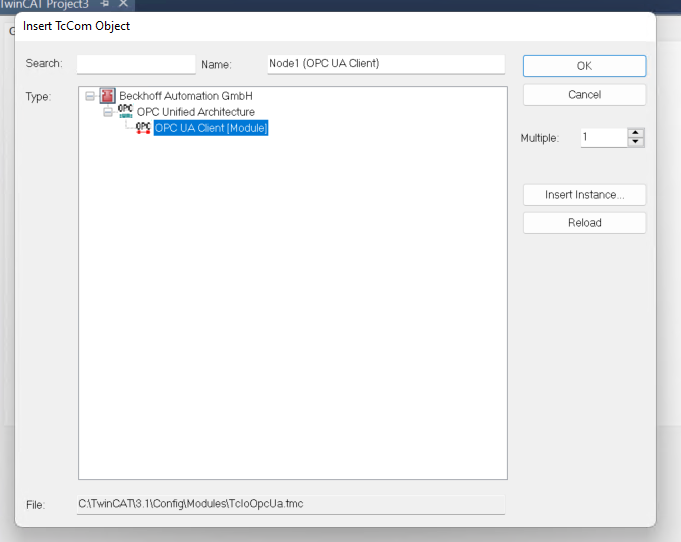
Task: Select the OPC Unified Architecture tree item
Action: pos(196,112)
